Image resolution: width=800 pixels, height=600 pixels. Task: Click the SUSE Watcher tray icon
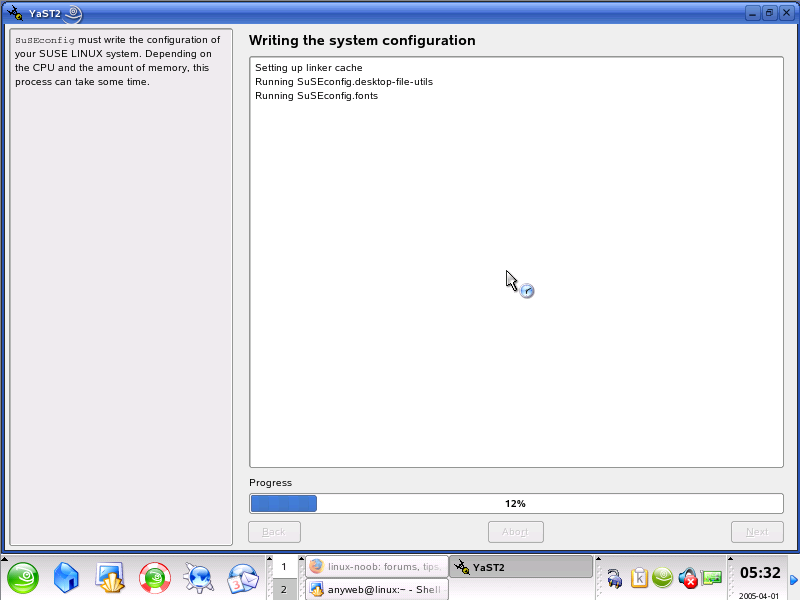click(x=663, y=578)
